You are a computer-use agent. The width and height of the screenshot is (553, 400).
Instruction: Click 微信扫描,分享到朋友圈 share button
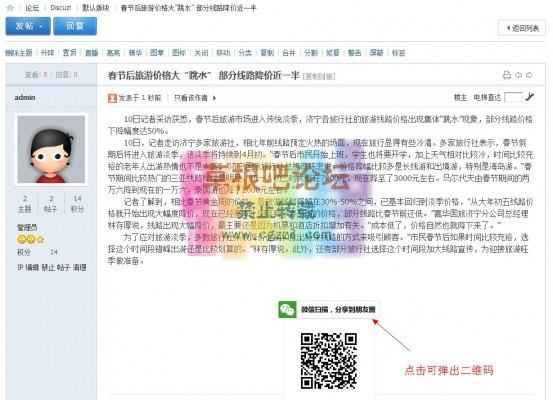pos(329,310)
